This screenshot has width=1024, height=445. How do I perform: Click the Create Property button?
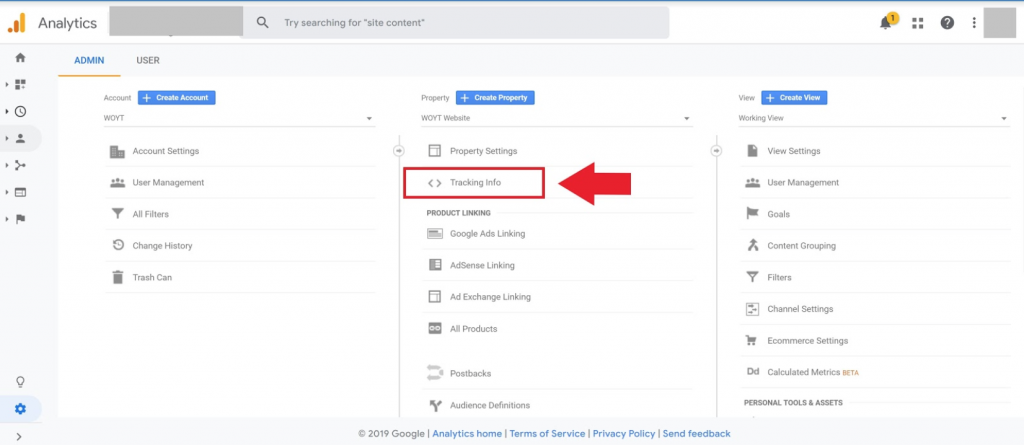tap(495, 97)
